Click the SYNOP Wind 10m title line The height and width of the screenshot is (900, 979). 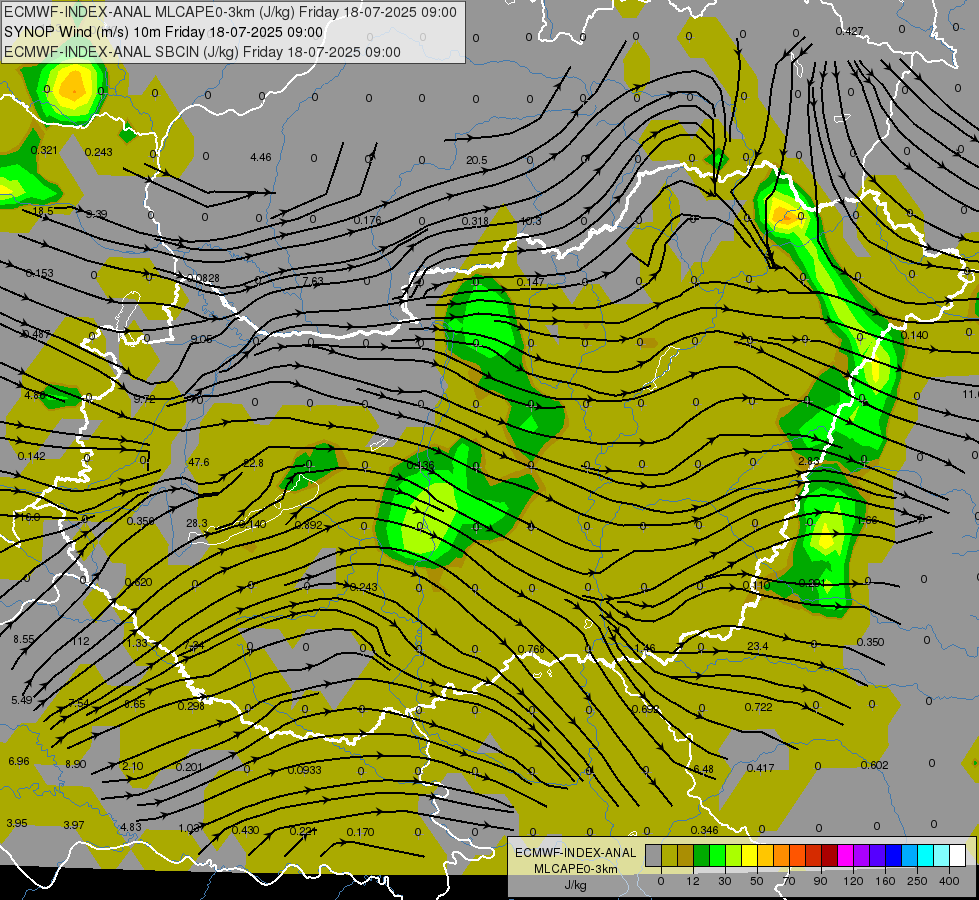(164, 32)
